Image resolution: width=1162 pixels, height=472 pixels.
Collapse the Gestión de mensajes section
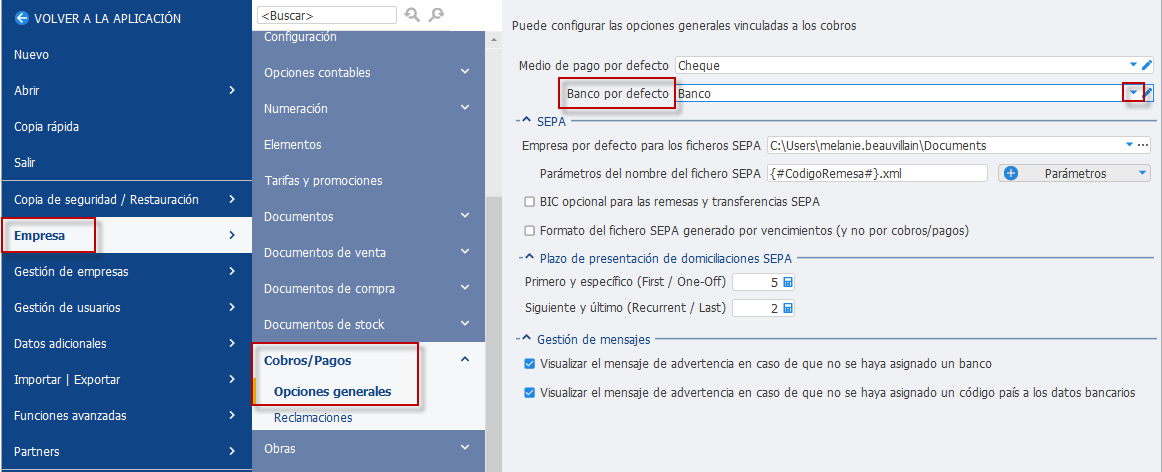point(525,339)
